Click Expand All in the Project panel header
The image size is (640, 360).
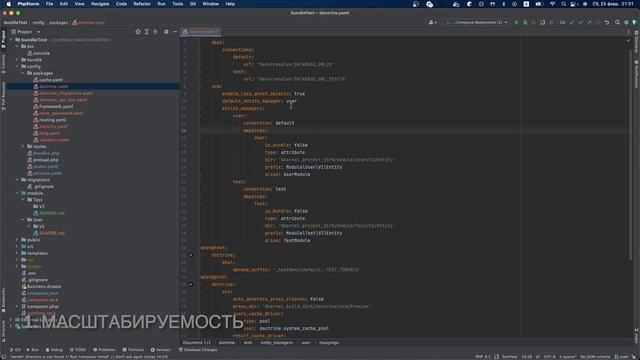147,31
